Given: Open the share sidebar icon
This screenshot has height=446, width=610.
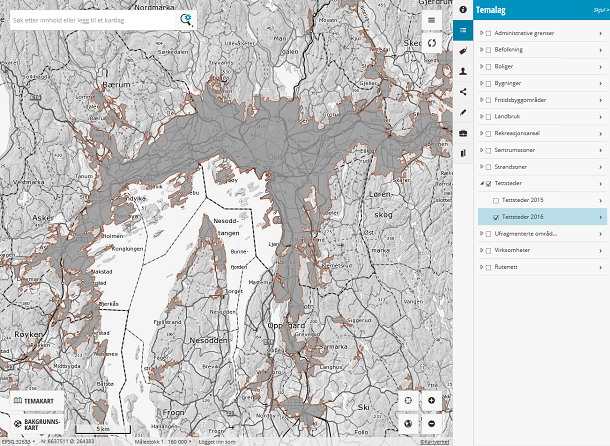Looking at the screenshot, I should (463, 92).
